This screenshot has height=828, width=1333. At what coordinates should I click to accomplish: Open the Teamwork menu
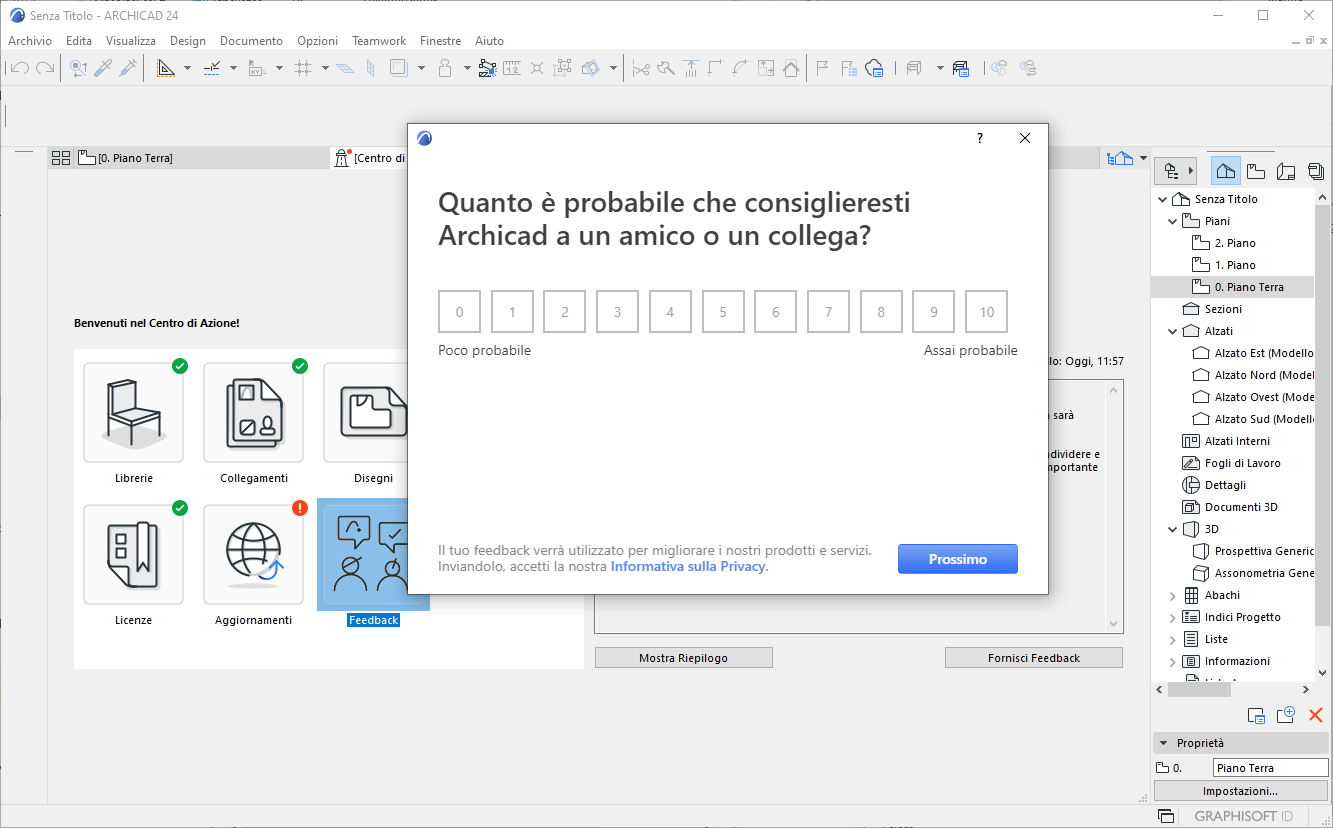(379, 41)
